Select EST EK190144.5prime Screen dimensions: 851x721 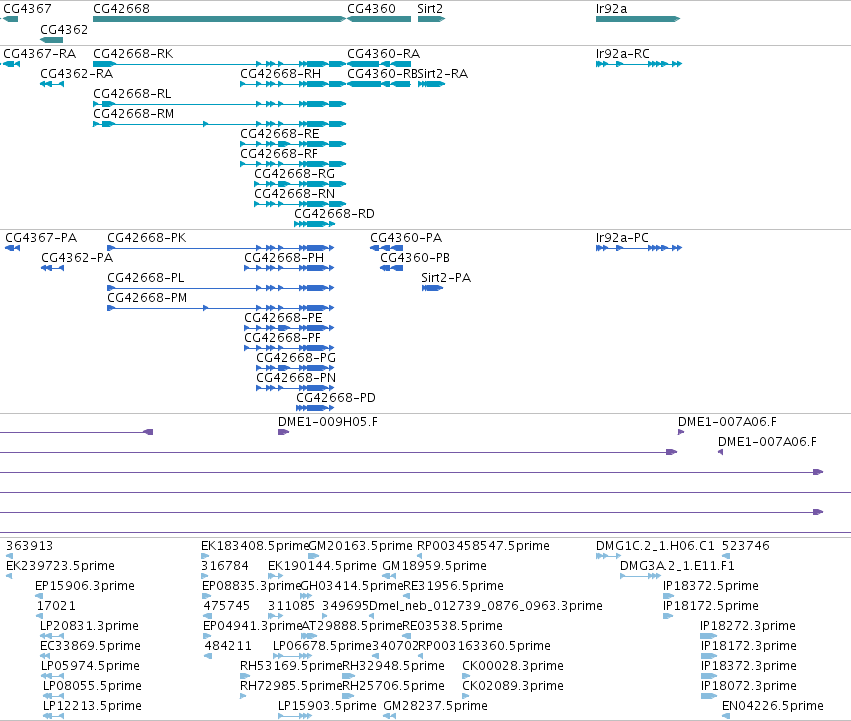point(322,566)
